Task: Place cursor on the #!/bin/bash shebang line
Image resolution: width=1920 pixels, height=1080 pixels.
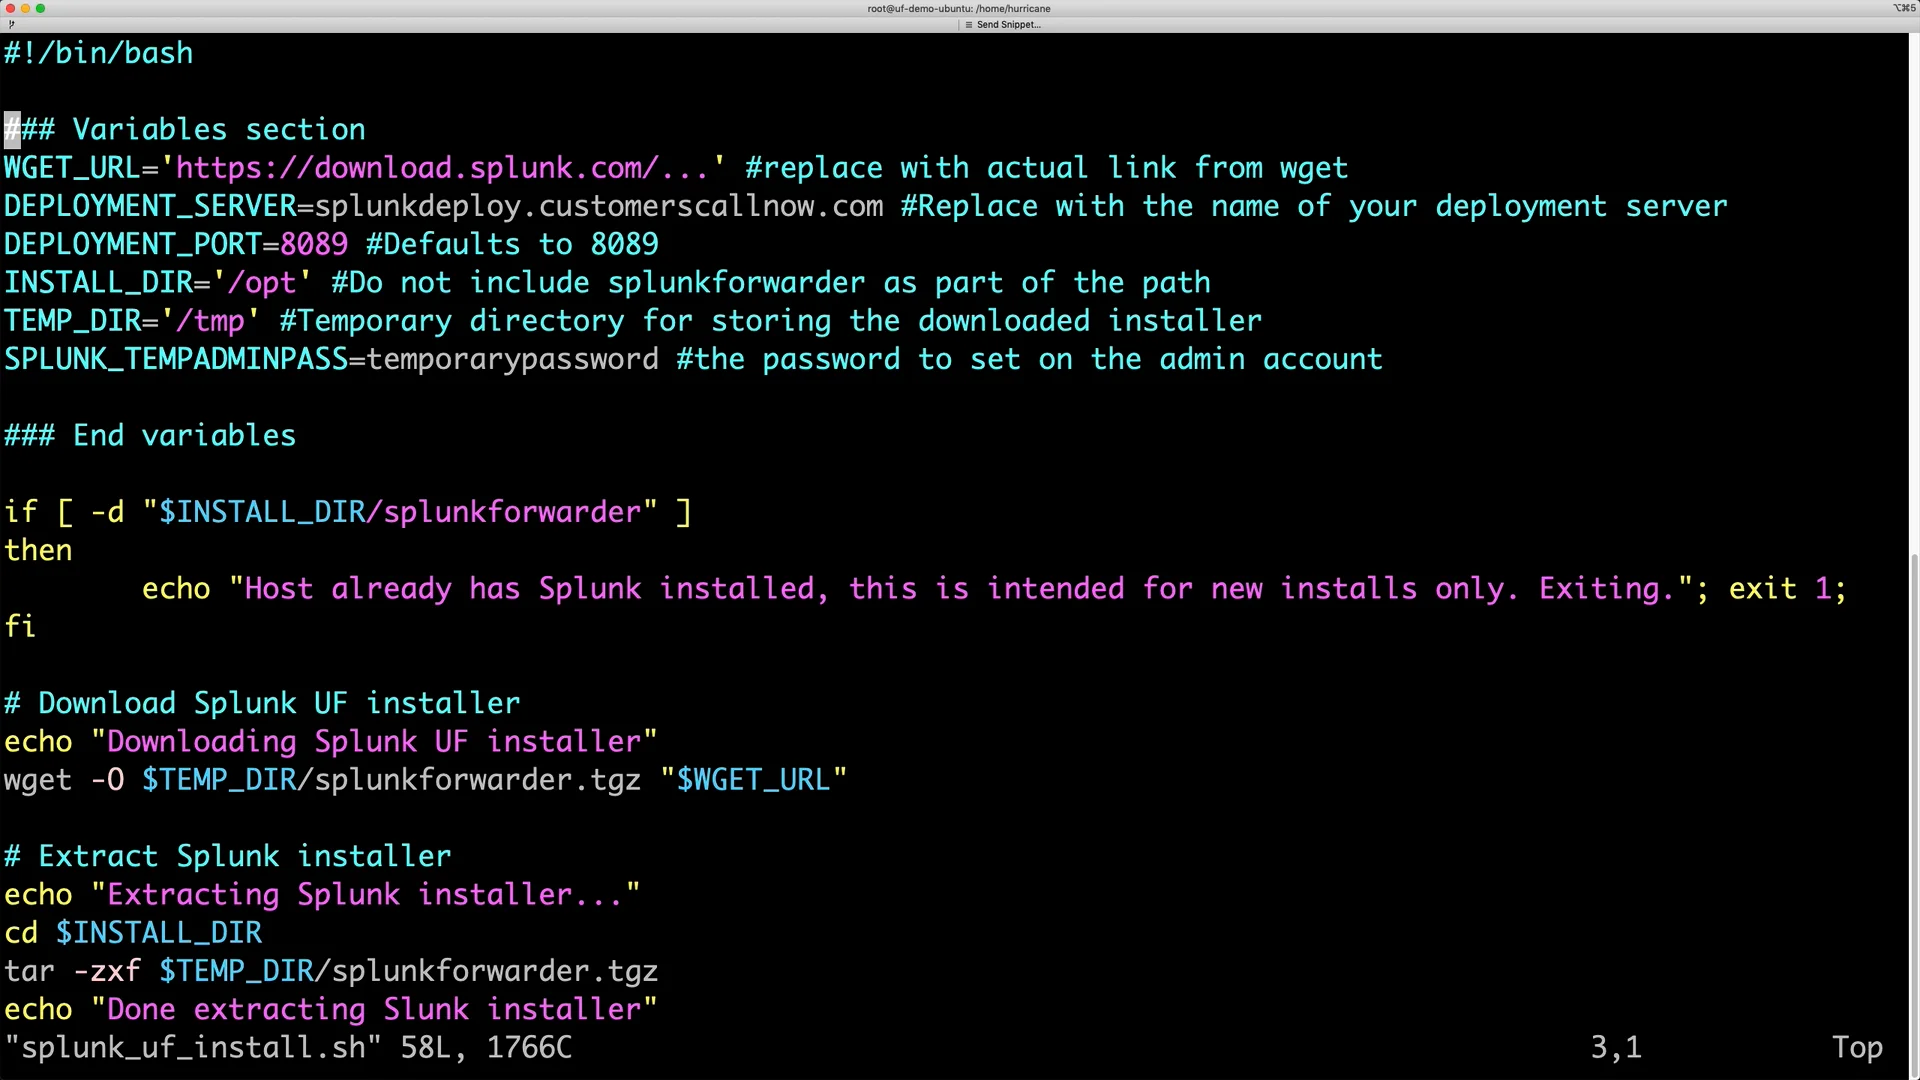Action: point(99,53)
